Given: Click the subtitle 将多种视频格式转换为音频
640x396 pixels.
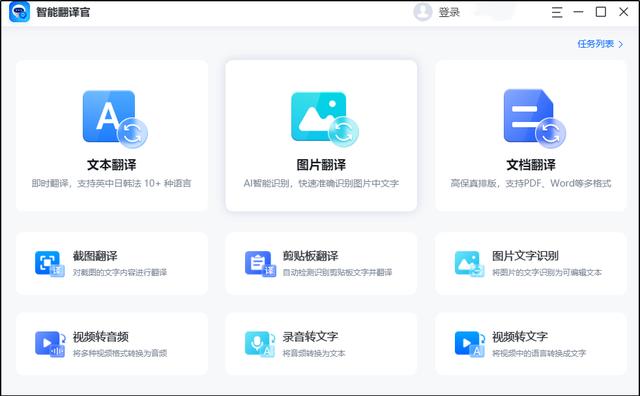Looking at the screenshot, I should pyautogui.click(x=120, y=353).
